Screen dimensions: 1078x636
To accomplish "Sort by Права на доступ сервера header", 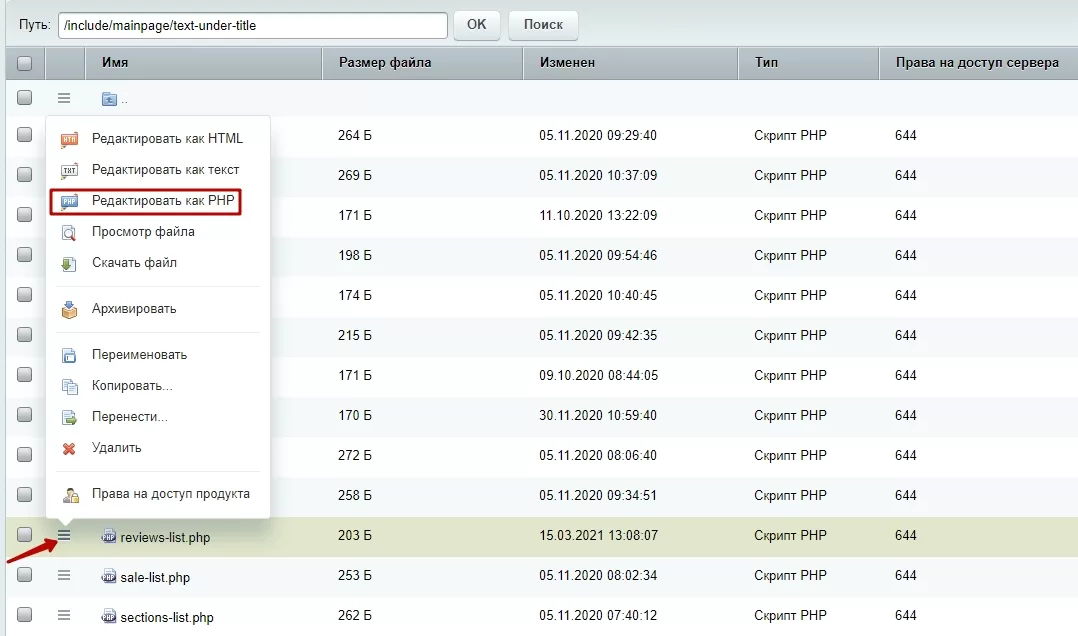I will click(x=978, y=63).
